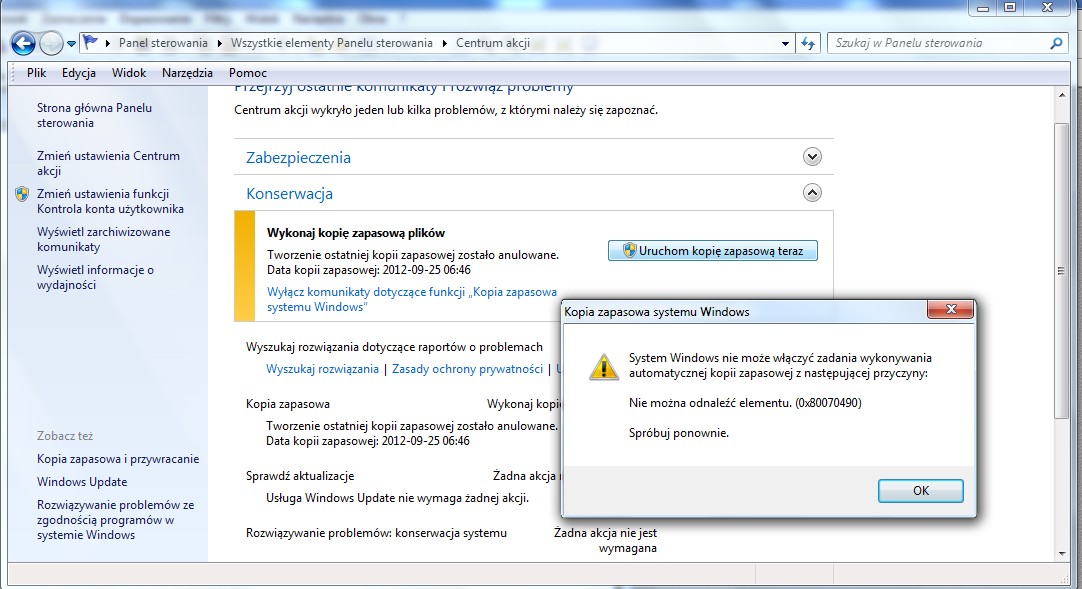Click the vertical scrollbar thumb
The image size is (1082, 589).
pyautogui.click(x=1062, y=270)
